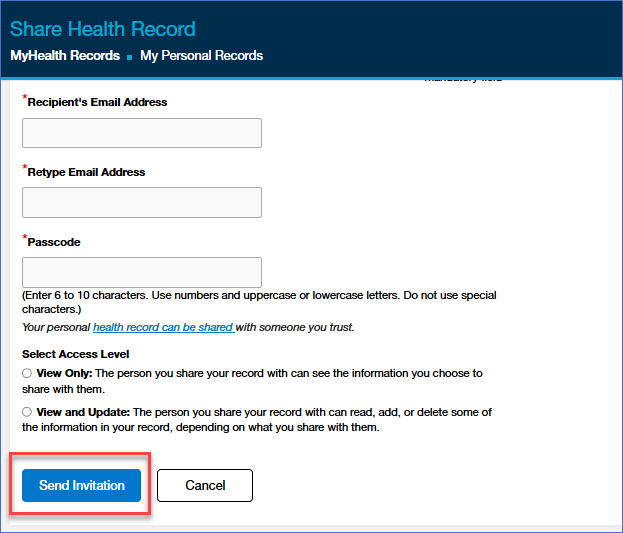Viewport: 623px width, 533px height.
Task: Click the square breadcrumb separator icon
Action: point(130,57)
